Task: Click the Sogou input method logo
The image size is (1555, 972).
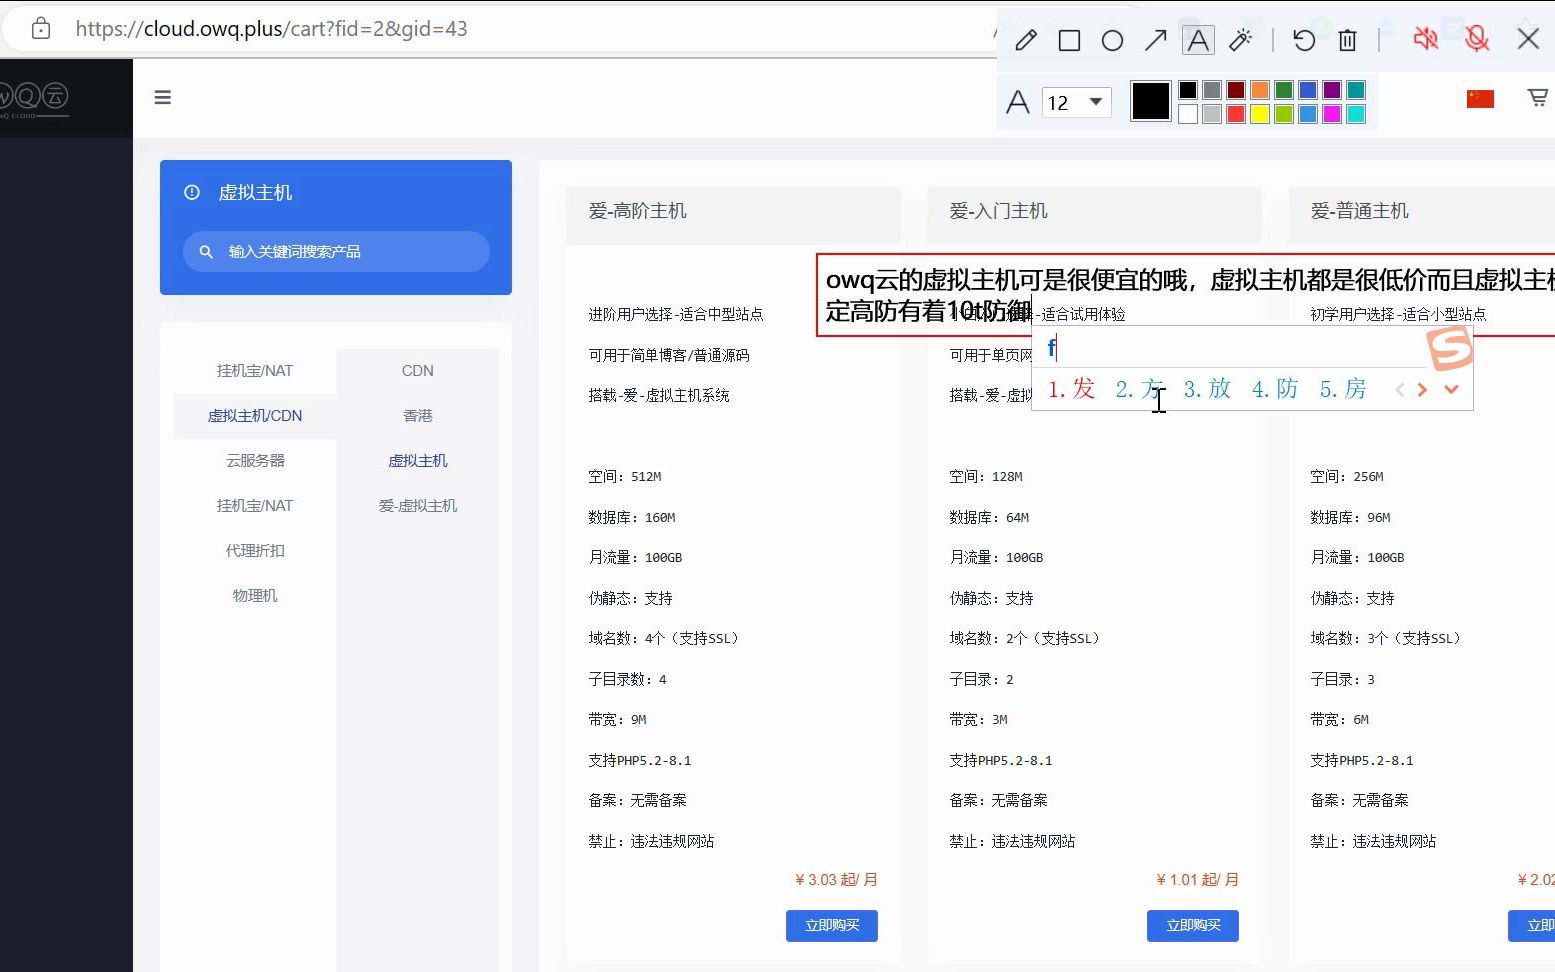Action: (x=1450, y=348)
